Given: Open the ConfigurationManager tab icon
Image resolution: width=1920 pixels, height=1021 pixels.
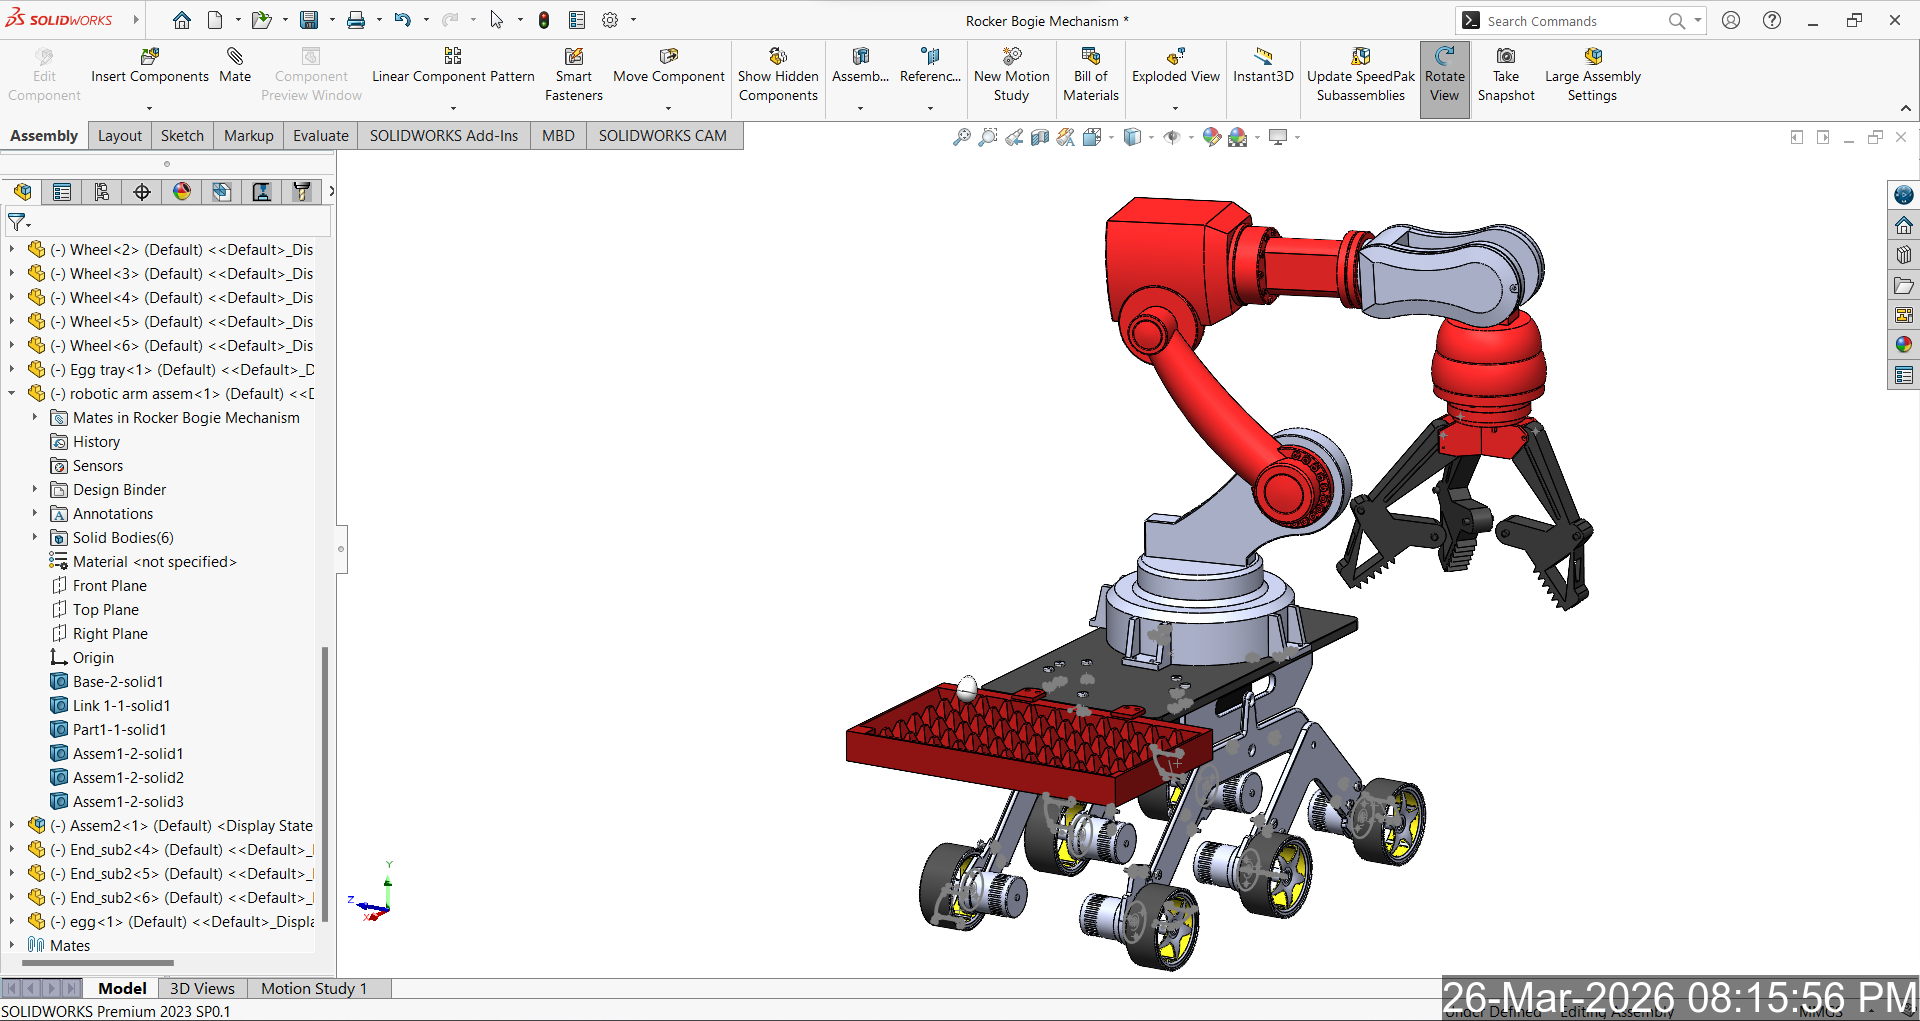Looking at the screenshot, I should coord(102,192).
